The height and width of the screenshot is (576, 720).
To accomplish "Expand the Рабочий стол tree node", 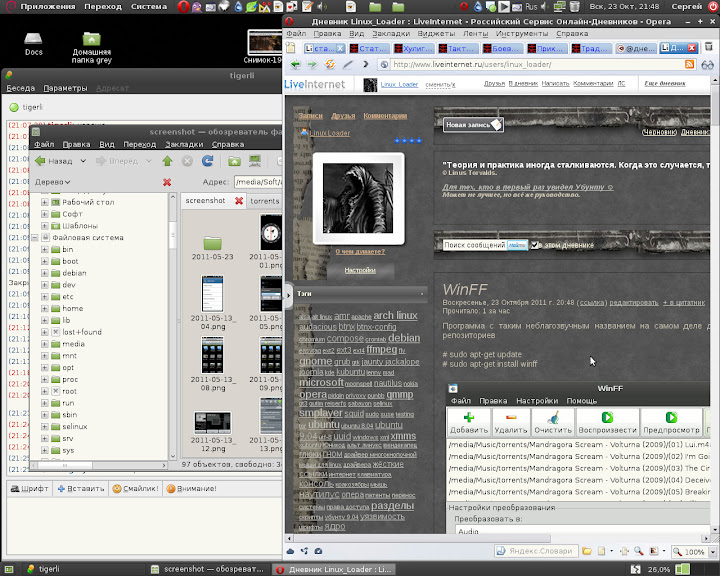I will tap(45, 202).
